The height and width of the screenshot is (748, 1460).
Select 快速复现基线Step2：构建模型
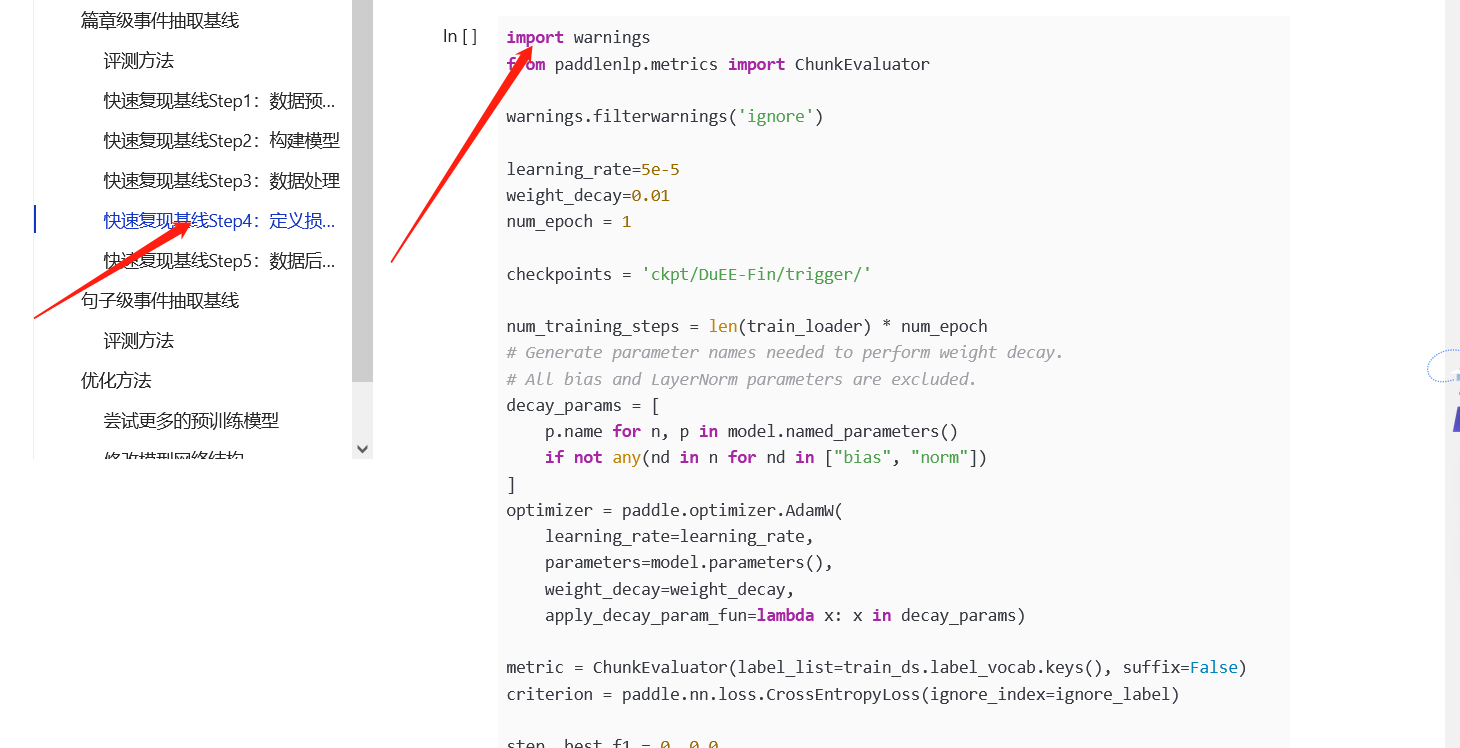click(221, 140)
